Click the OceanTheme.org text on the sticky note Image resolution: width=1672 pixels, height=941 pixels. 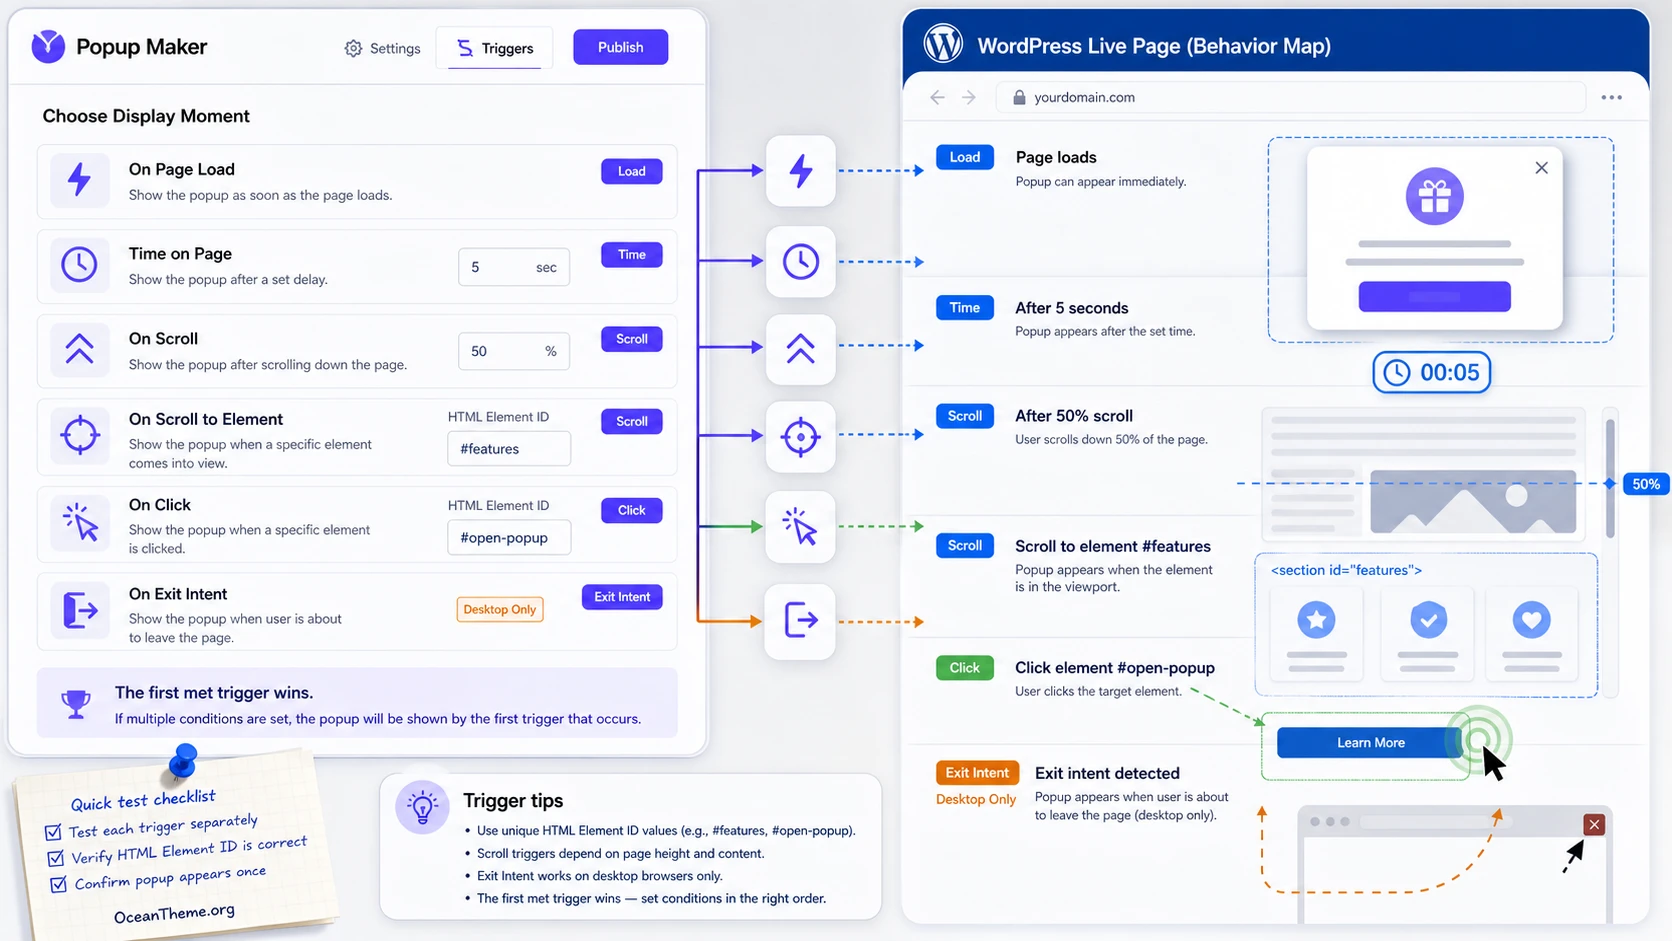(x=174, y=913)
